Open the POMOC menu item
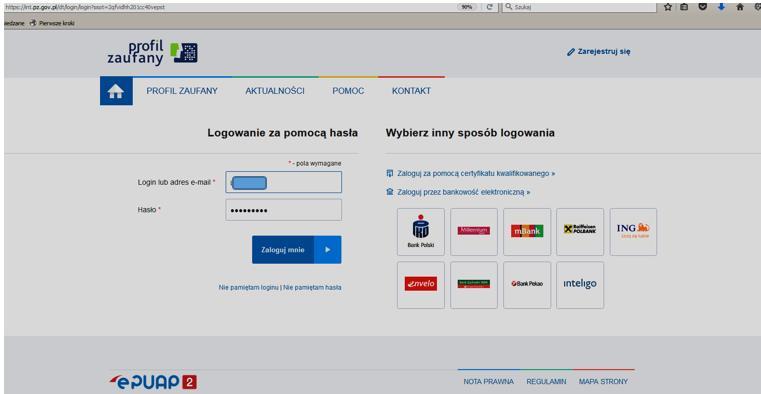Screen dimensions: 761x394 (348, 91)
